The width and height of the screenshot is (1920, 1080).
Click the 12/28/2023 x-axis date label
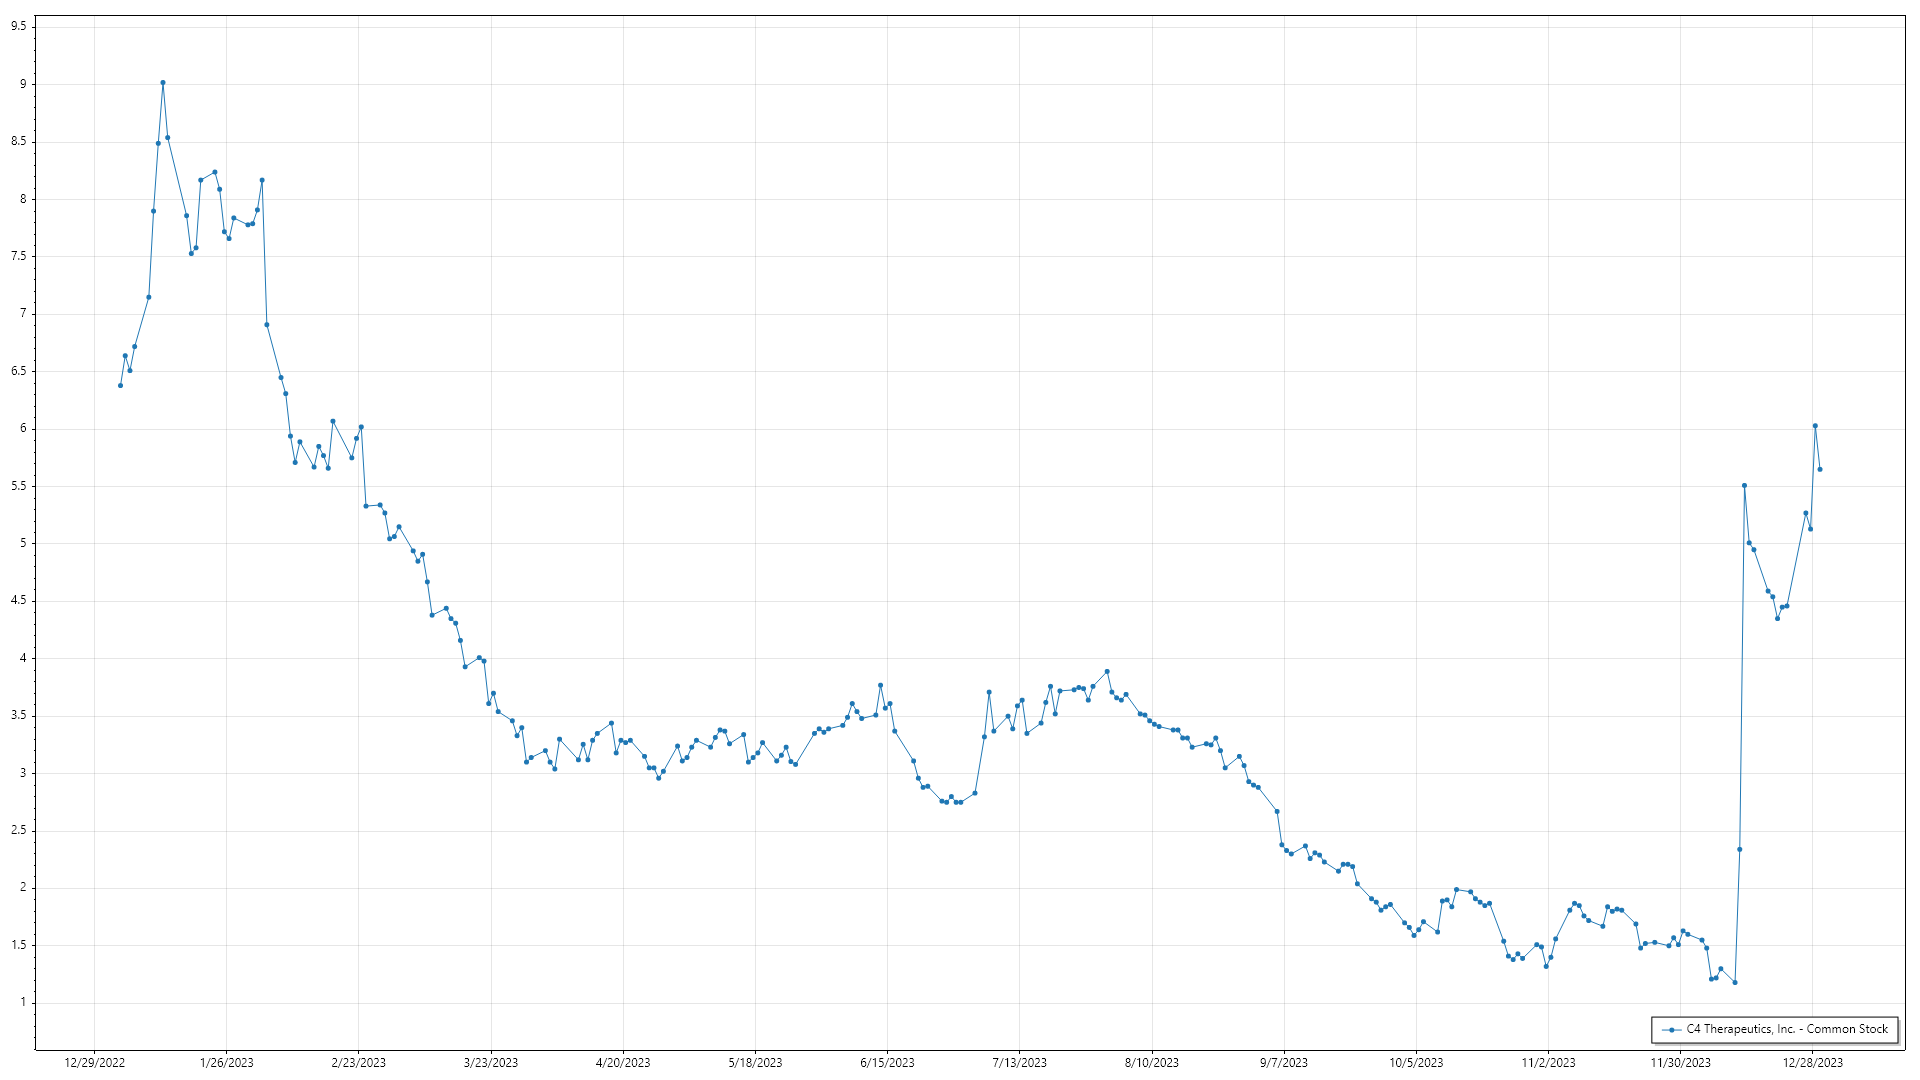1813,1063
